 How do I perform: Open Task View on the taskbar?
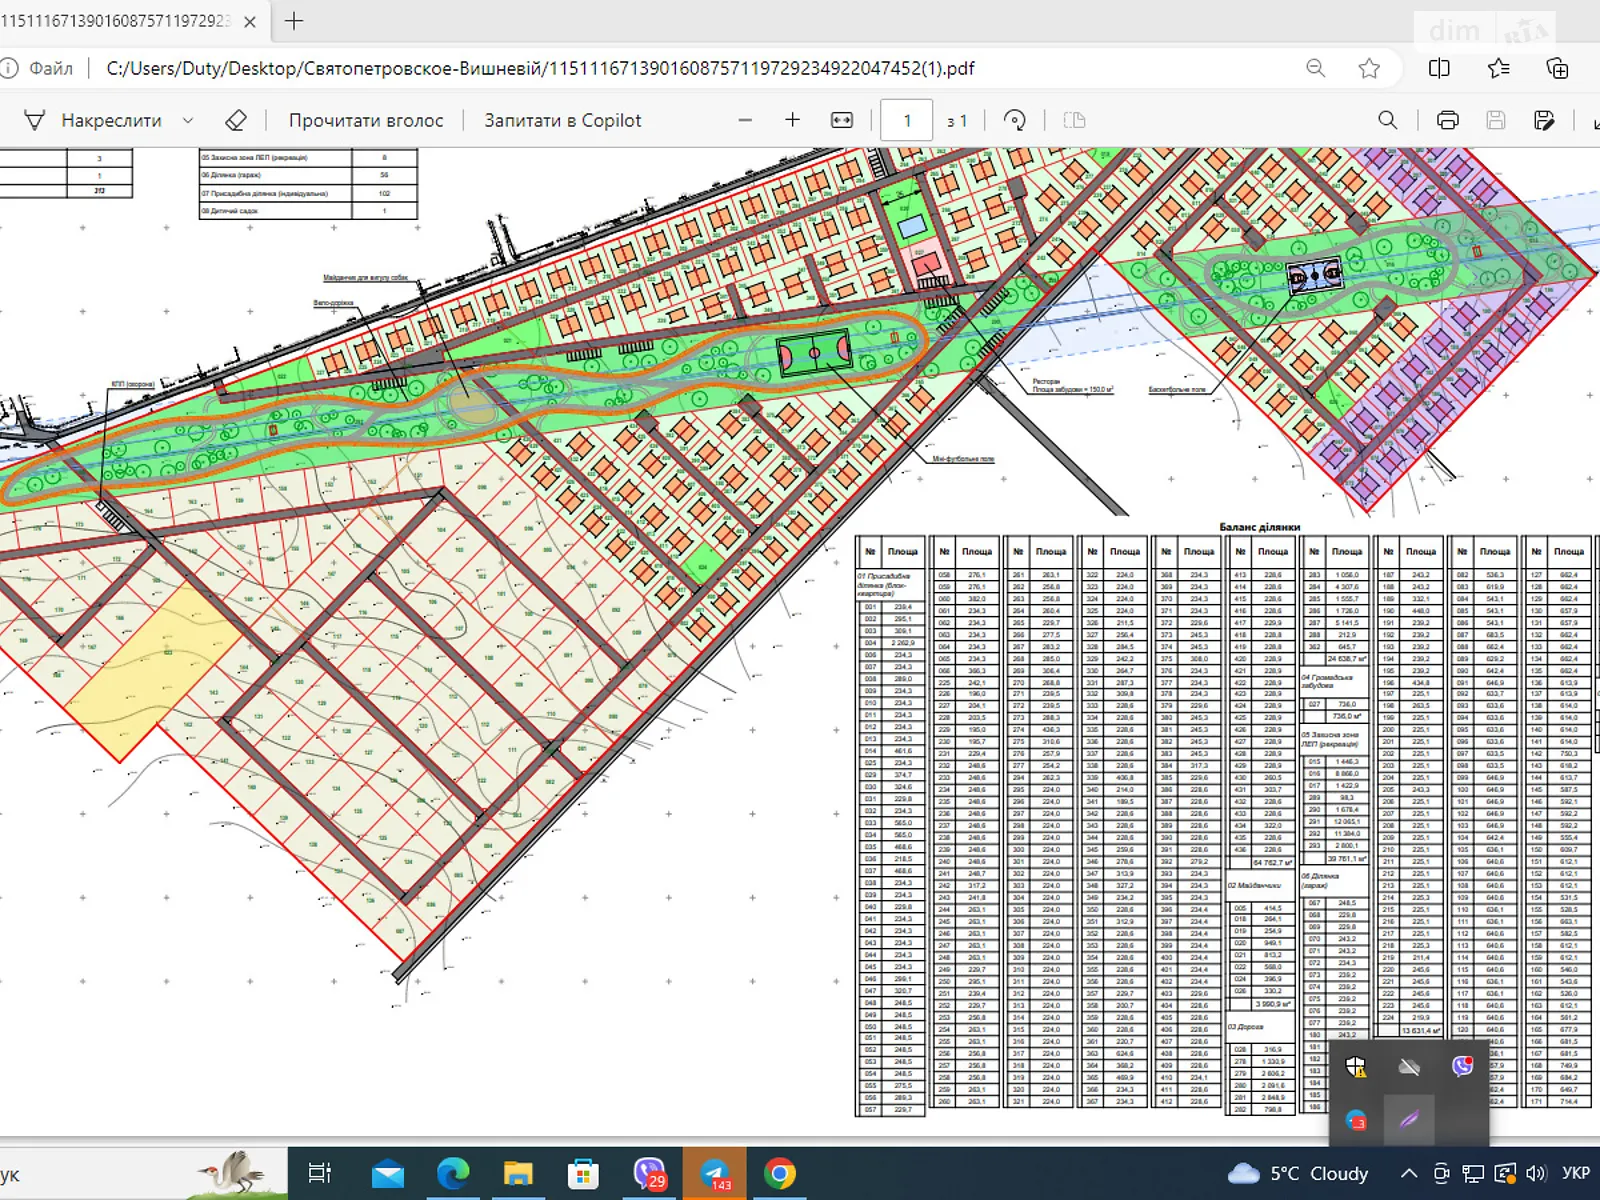(x=320, y=1173)
